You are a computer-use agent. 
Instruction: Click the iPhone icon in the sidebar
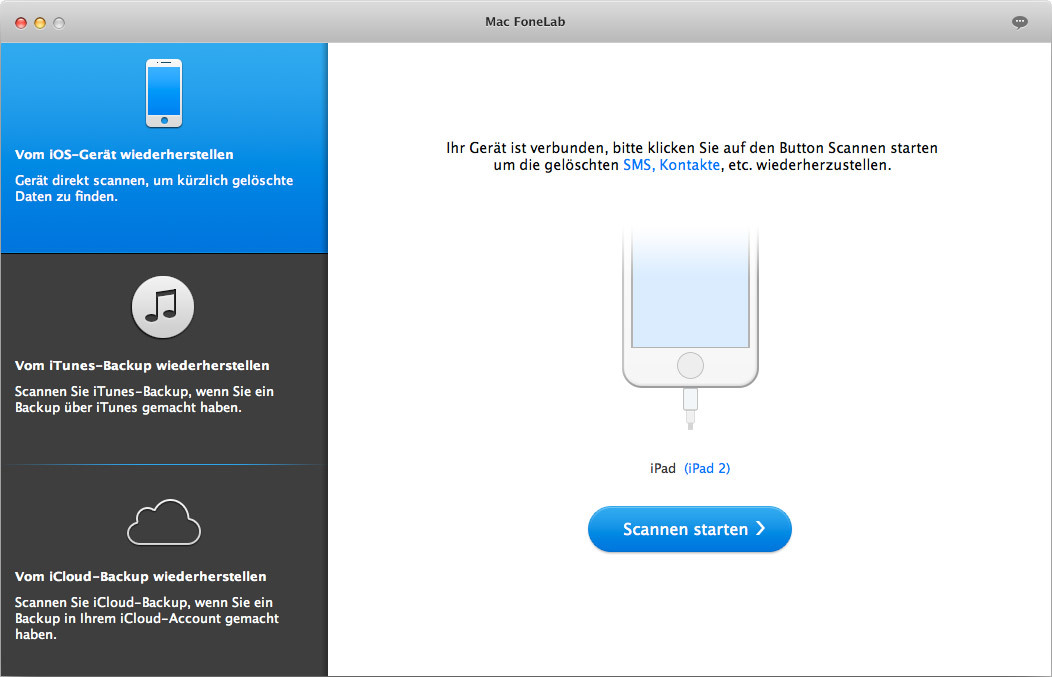point(164,93)
